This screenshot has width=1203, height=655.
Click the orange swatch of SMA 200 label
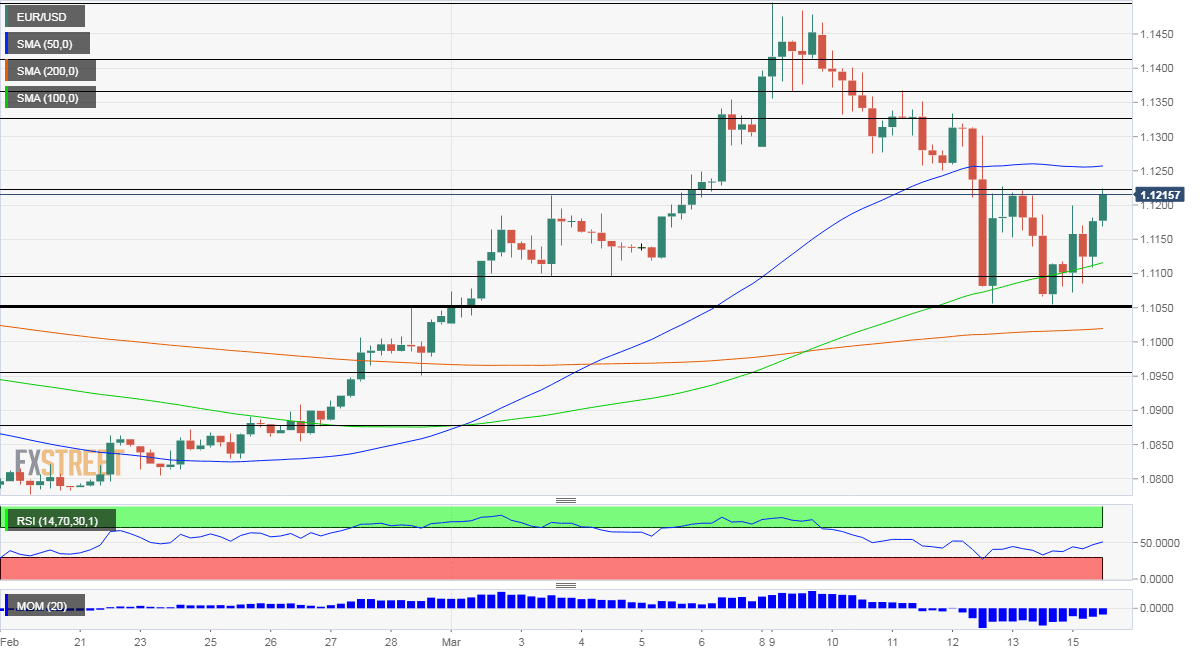click(7, 70)
